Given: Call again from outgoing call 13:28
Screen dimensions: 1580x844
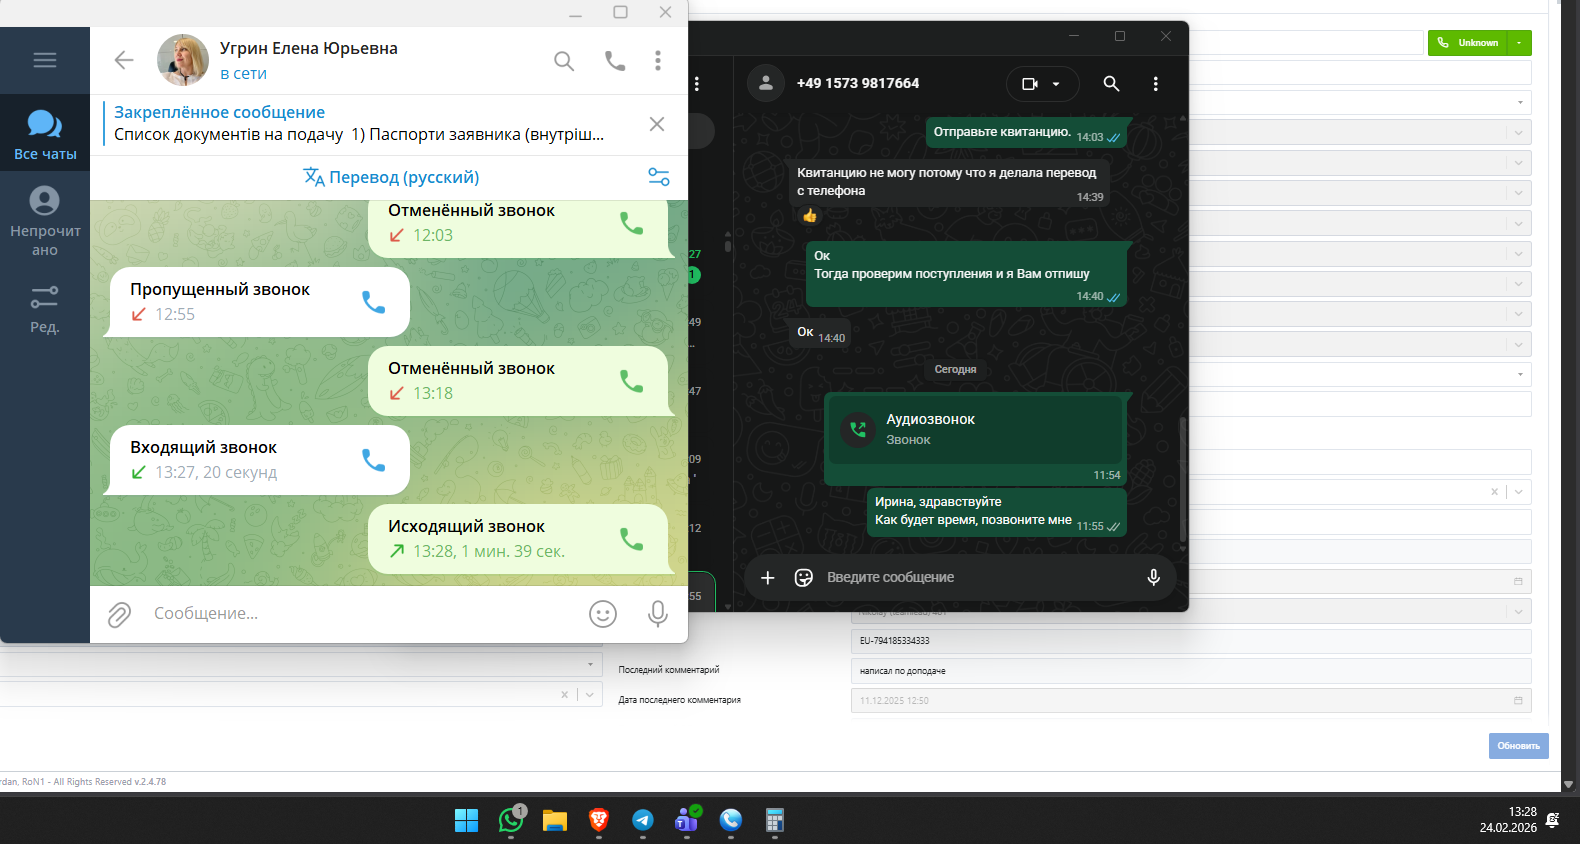Looking at the screenshot, I should [631, 539].
